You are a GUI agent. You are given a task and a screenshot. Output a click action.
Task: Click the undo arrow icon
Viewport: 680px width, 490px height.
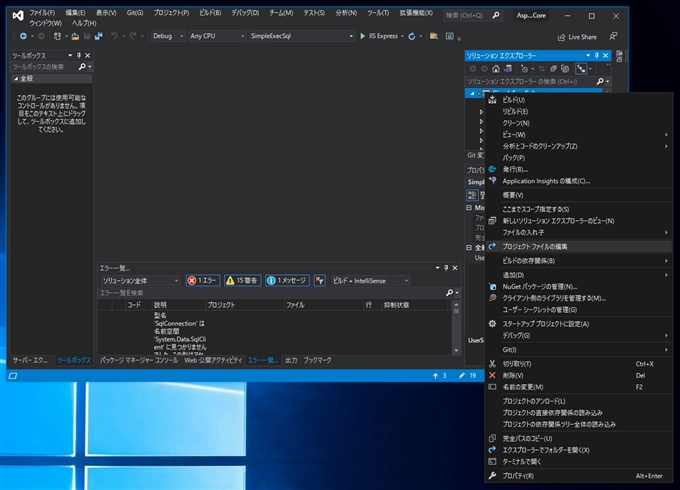click(114, 36)
